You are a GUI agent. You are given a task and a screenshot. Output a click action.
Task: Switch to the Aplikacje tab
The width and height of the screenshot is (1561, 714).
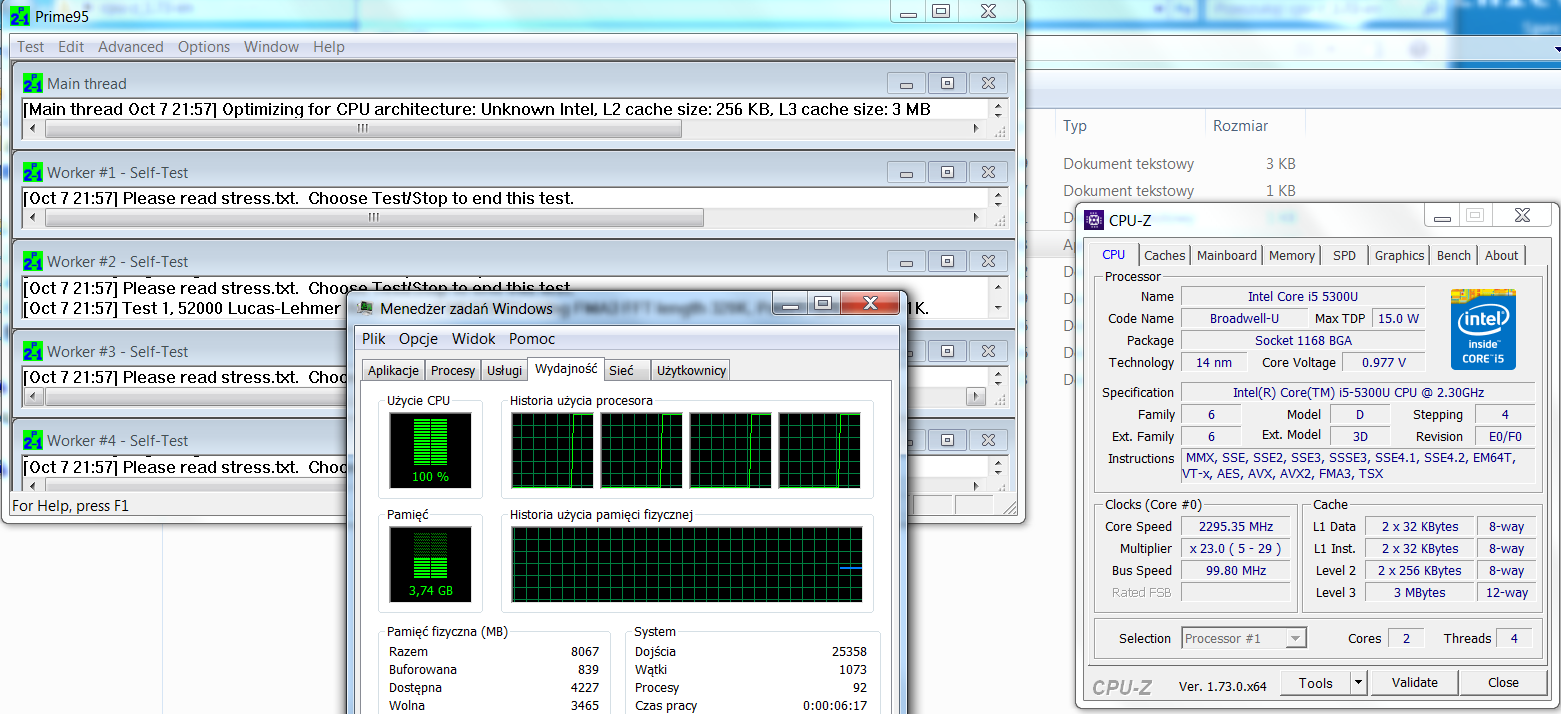click(x=393, y=370)
